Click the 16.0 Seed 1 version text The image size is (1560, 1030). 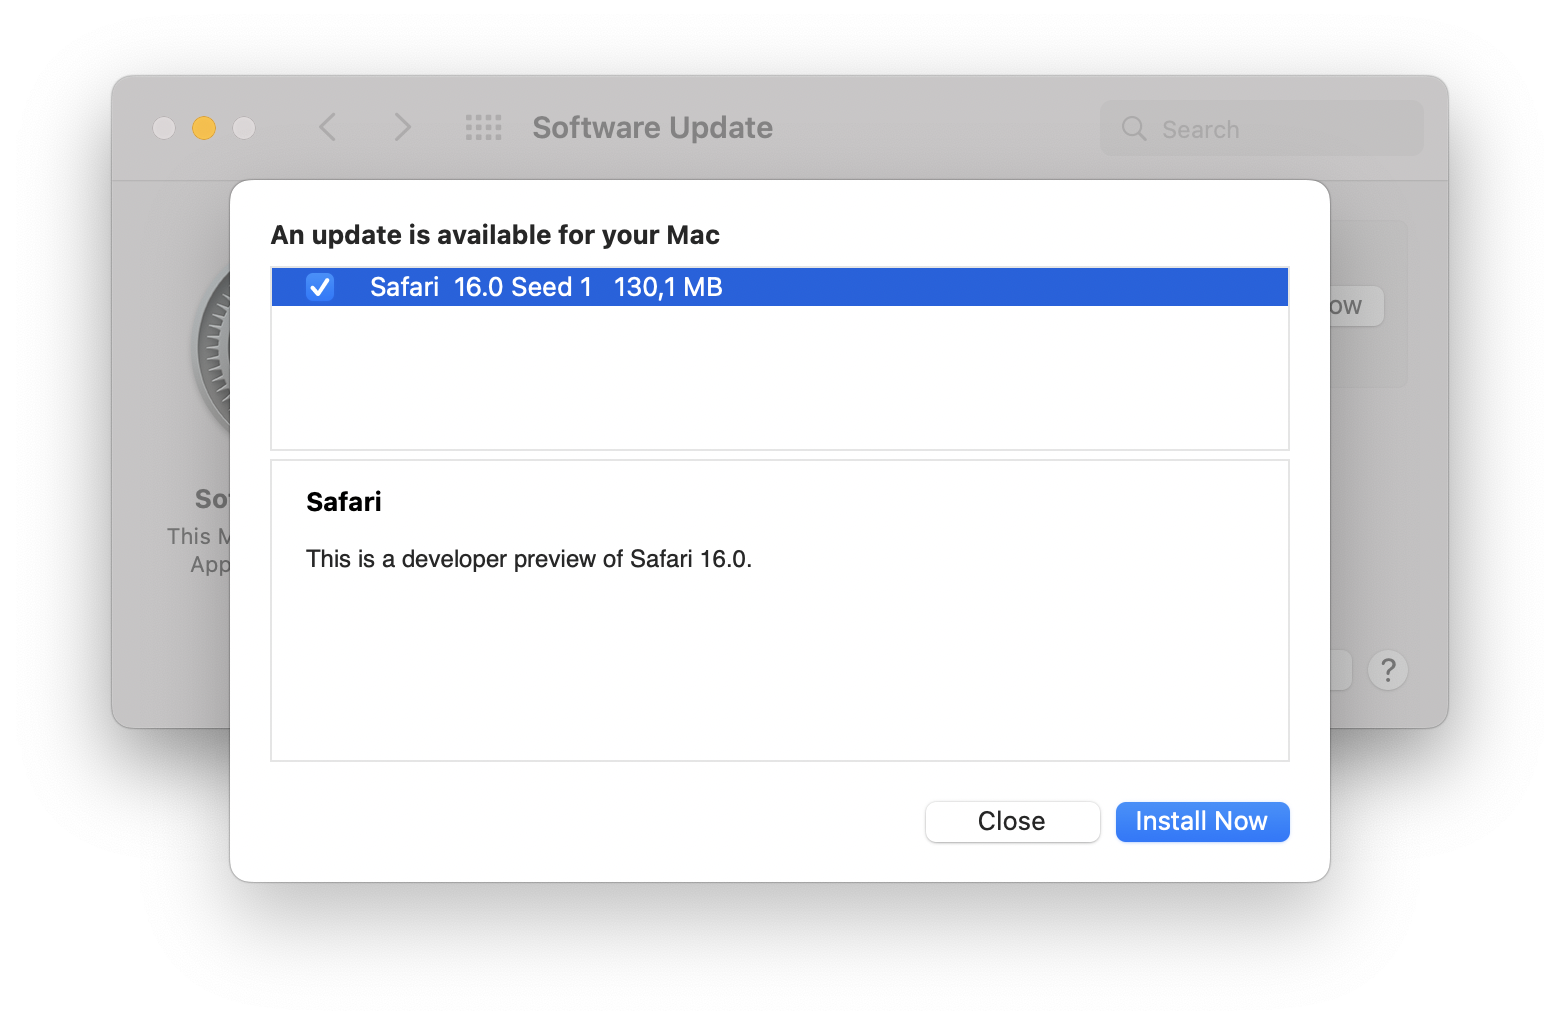pyautogui.click(x=523, y=287)
